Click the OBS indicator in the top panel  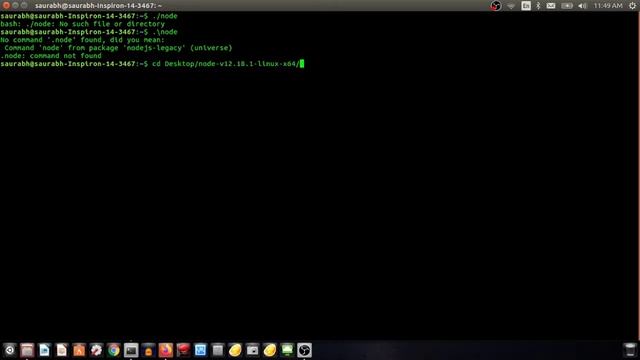click(x=496, y=6)
